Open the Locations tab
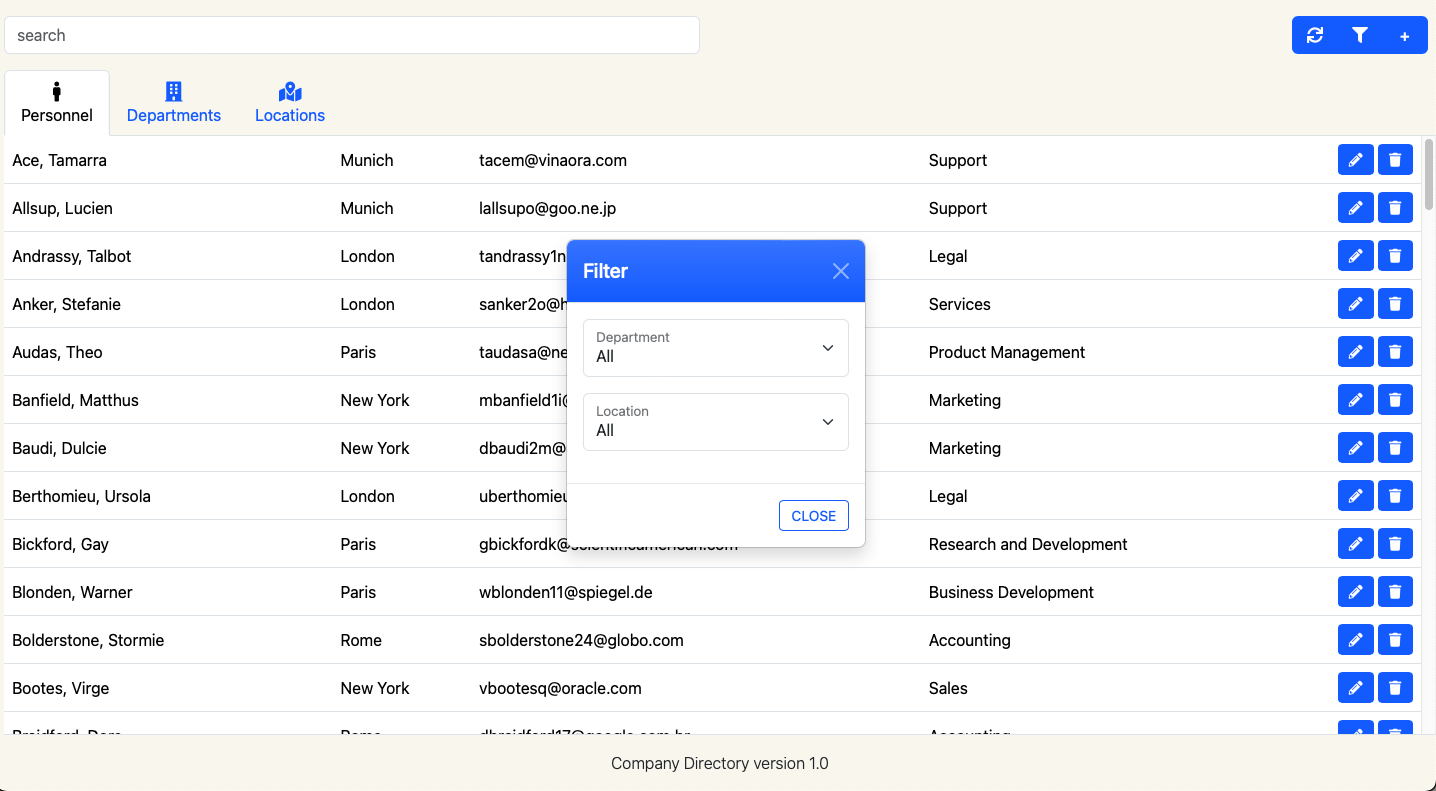 (x=290, y=103)
